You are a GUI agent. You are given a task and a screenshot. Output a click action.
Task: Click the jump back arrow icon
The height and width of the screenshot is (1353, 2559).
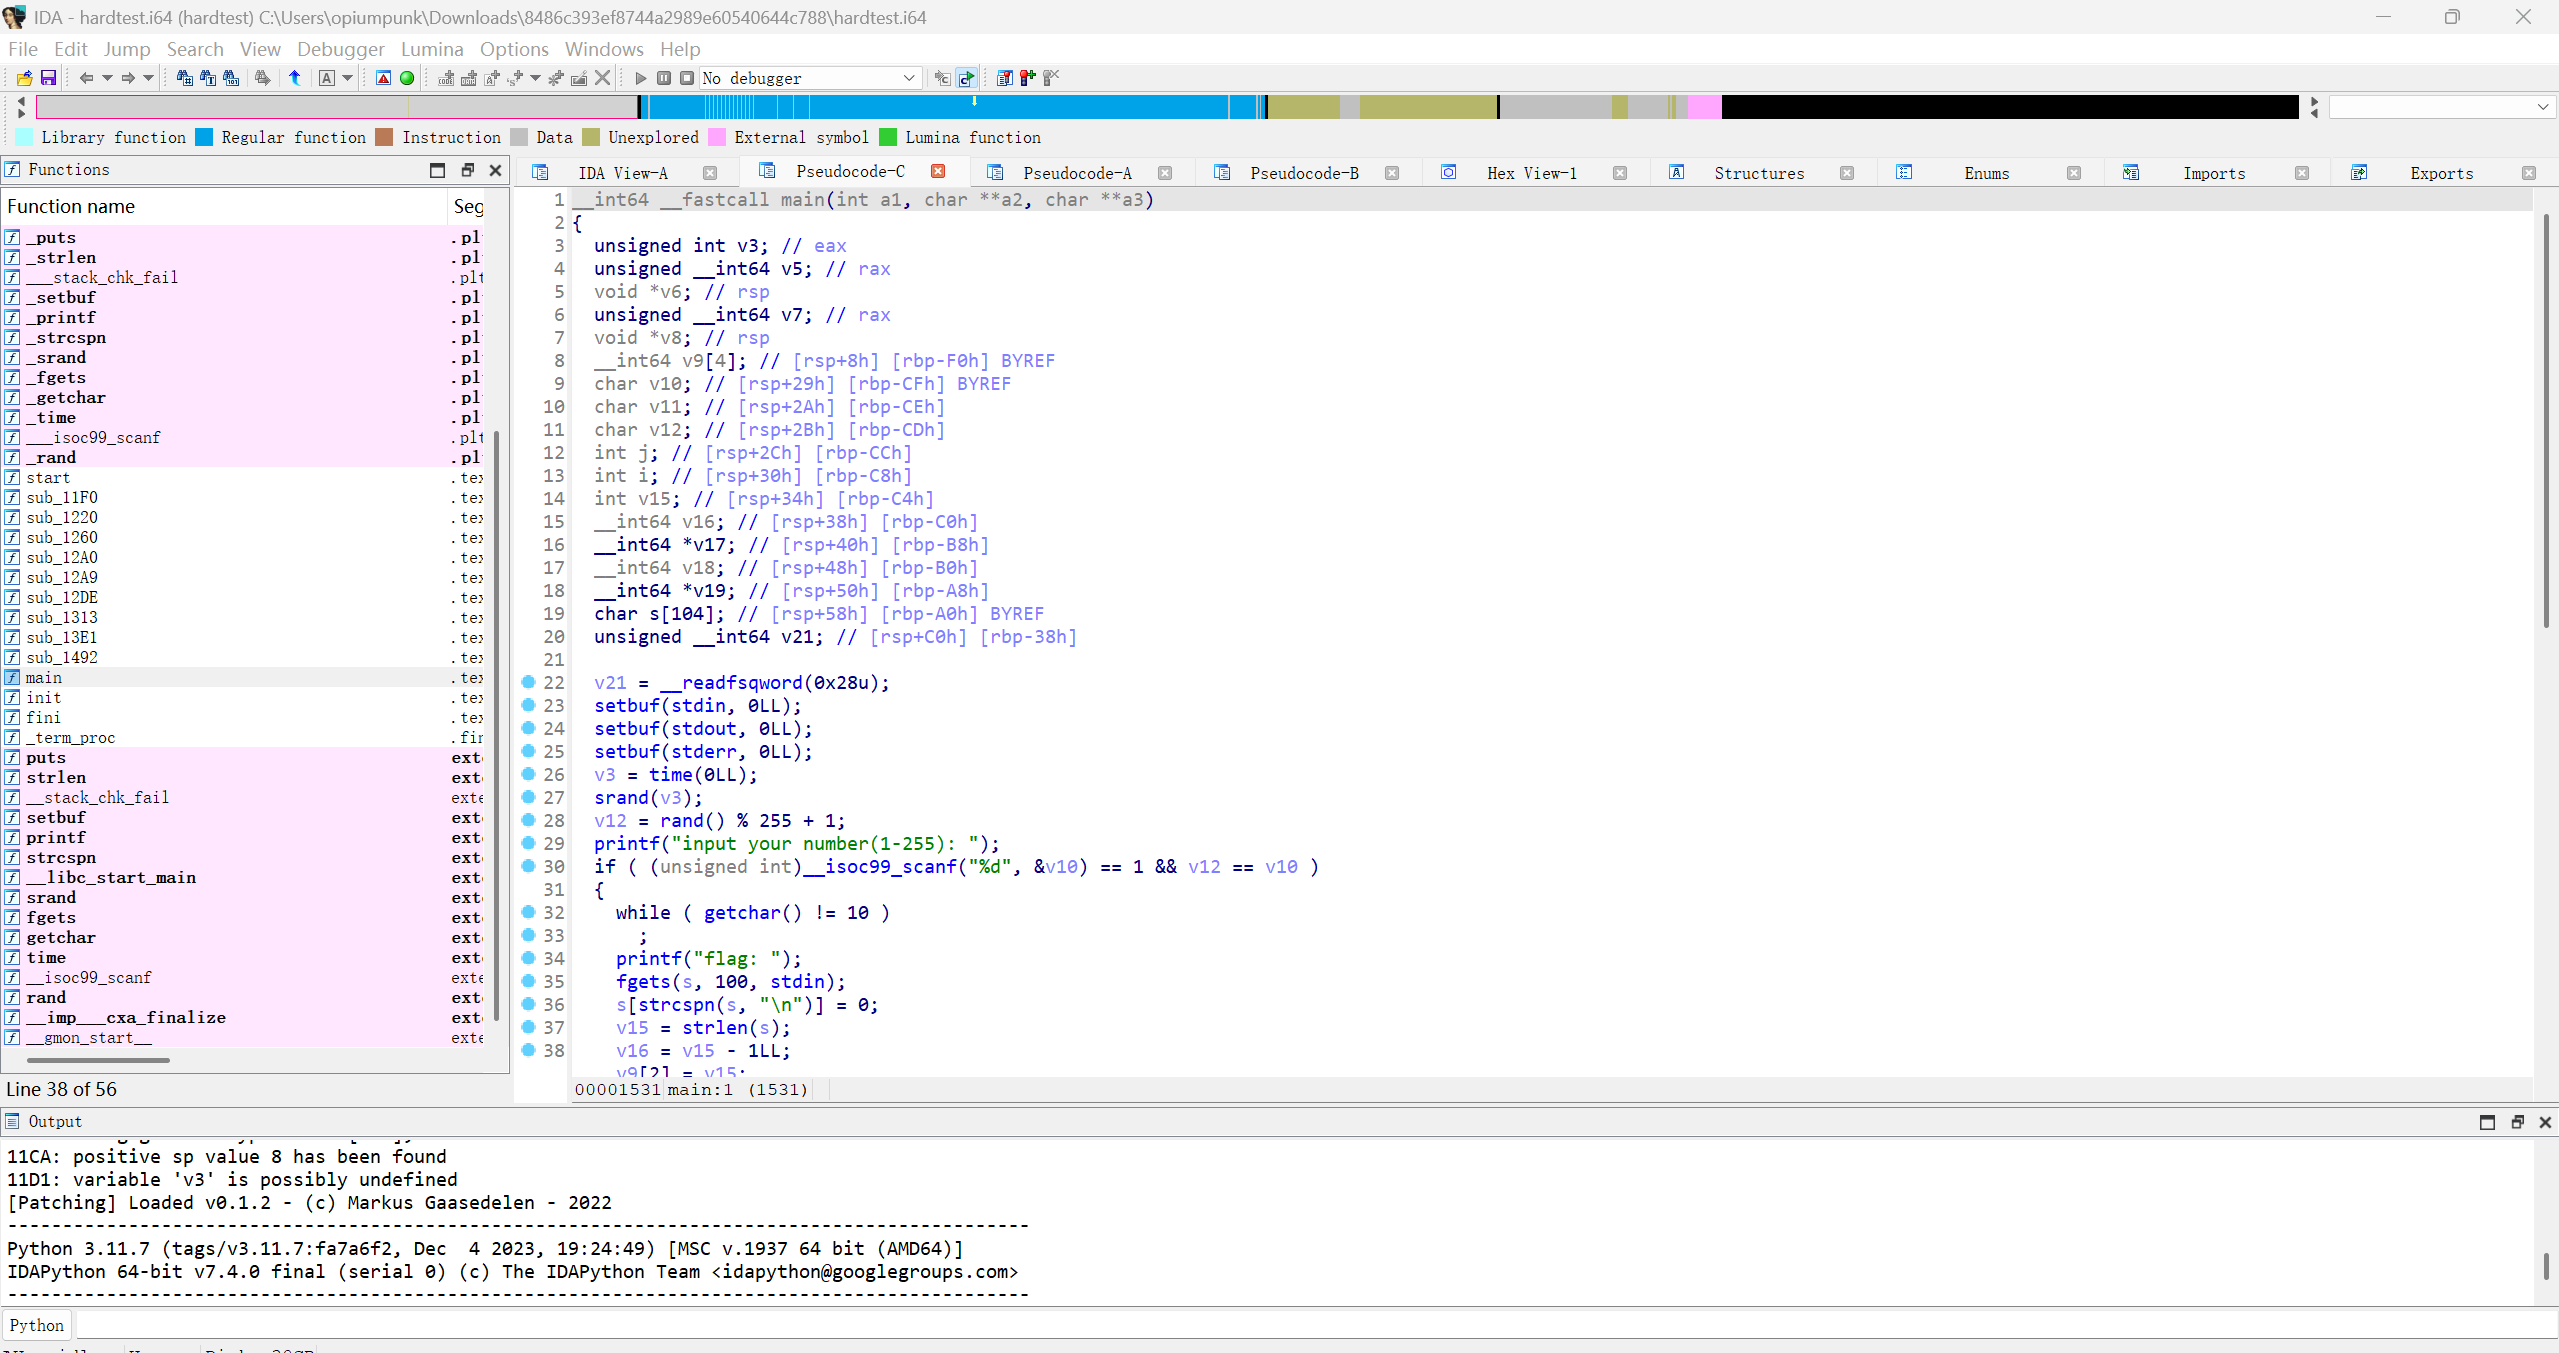(86, 78)
